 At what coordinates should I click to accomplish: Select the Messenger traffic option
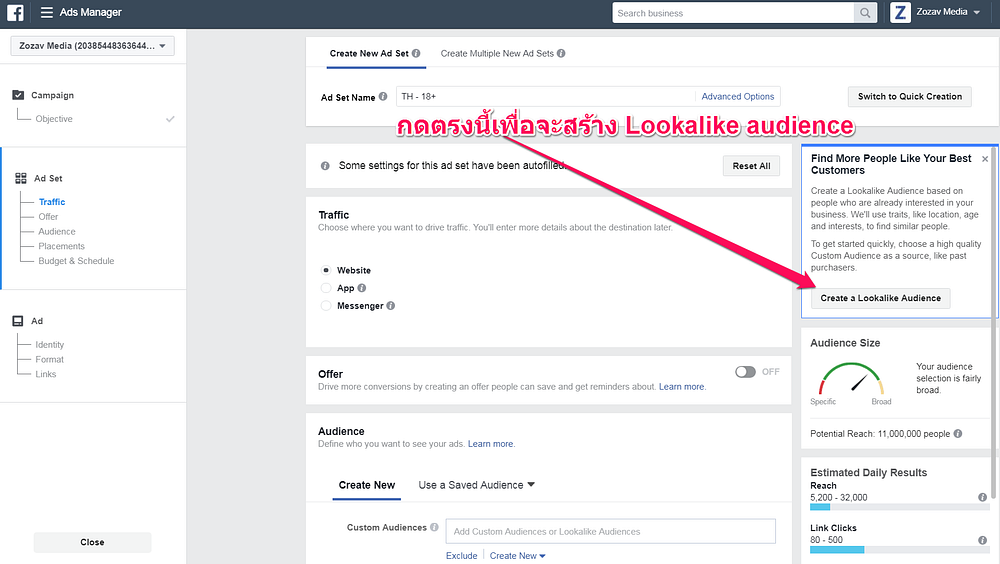(326, 306)
